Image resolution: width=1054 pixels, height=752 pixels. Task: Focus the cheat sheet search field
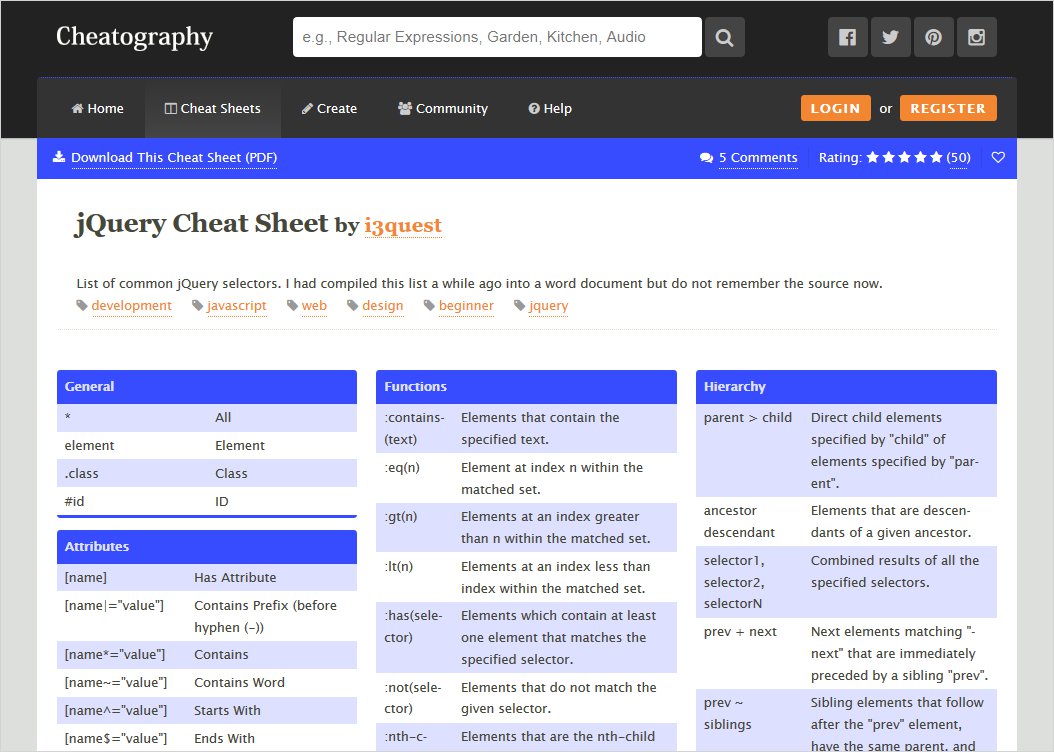[497, 38]
